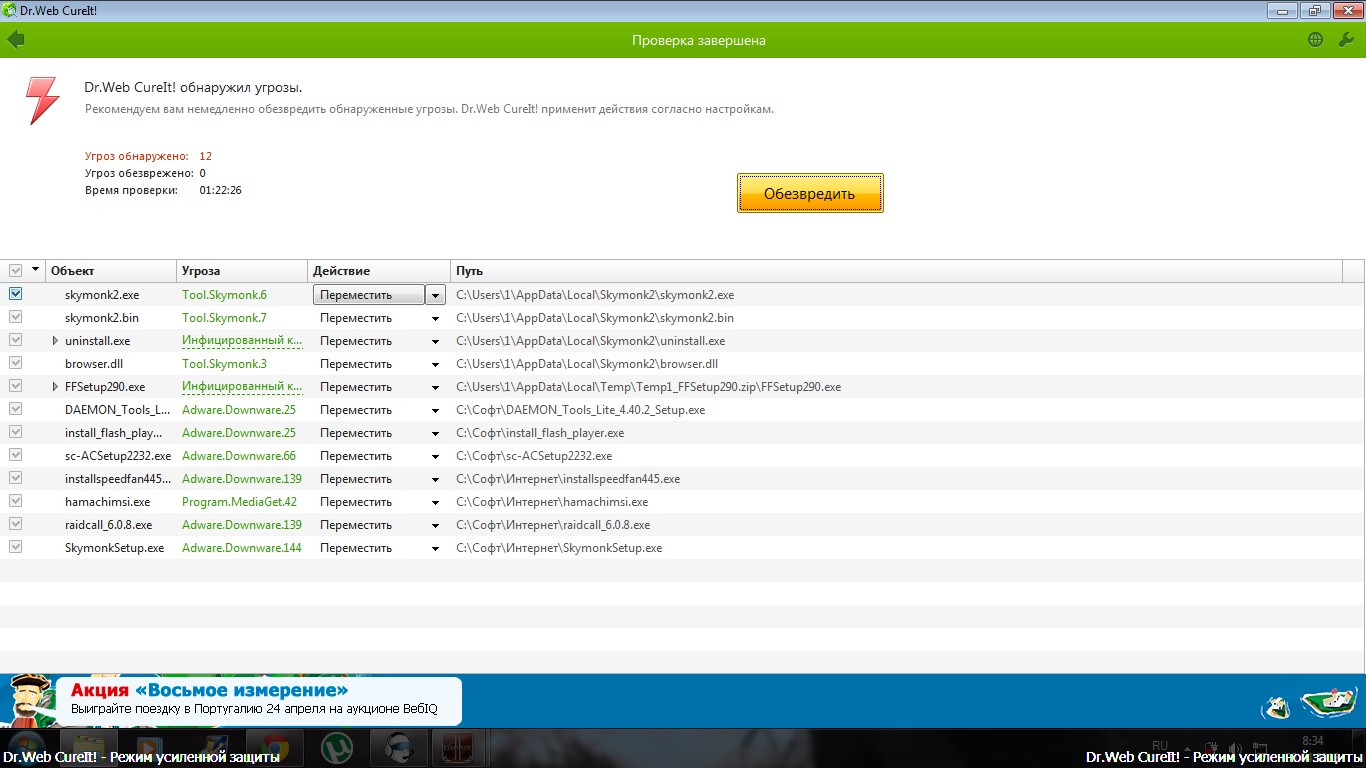Select the hamachimsi.exe object name
This screenshot has width=1366, height=768.
pos(107,502)
